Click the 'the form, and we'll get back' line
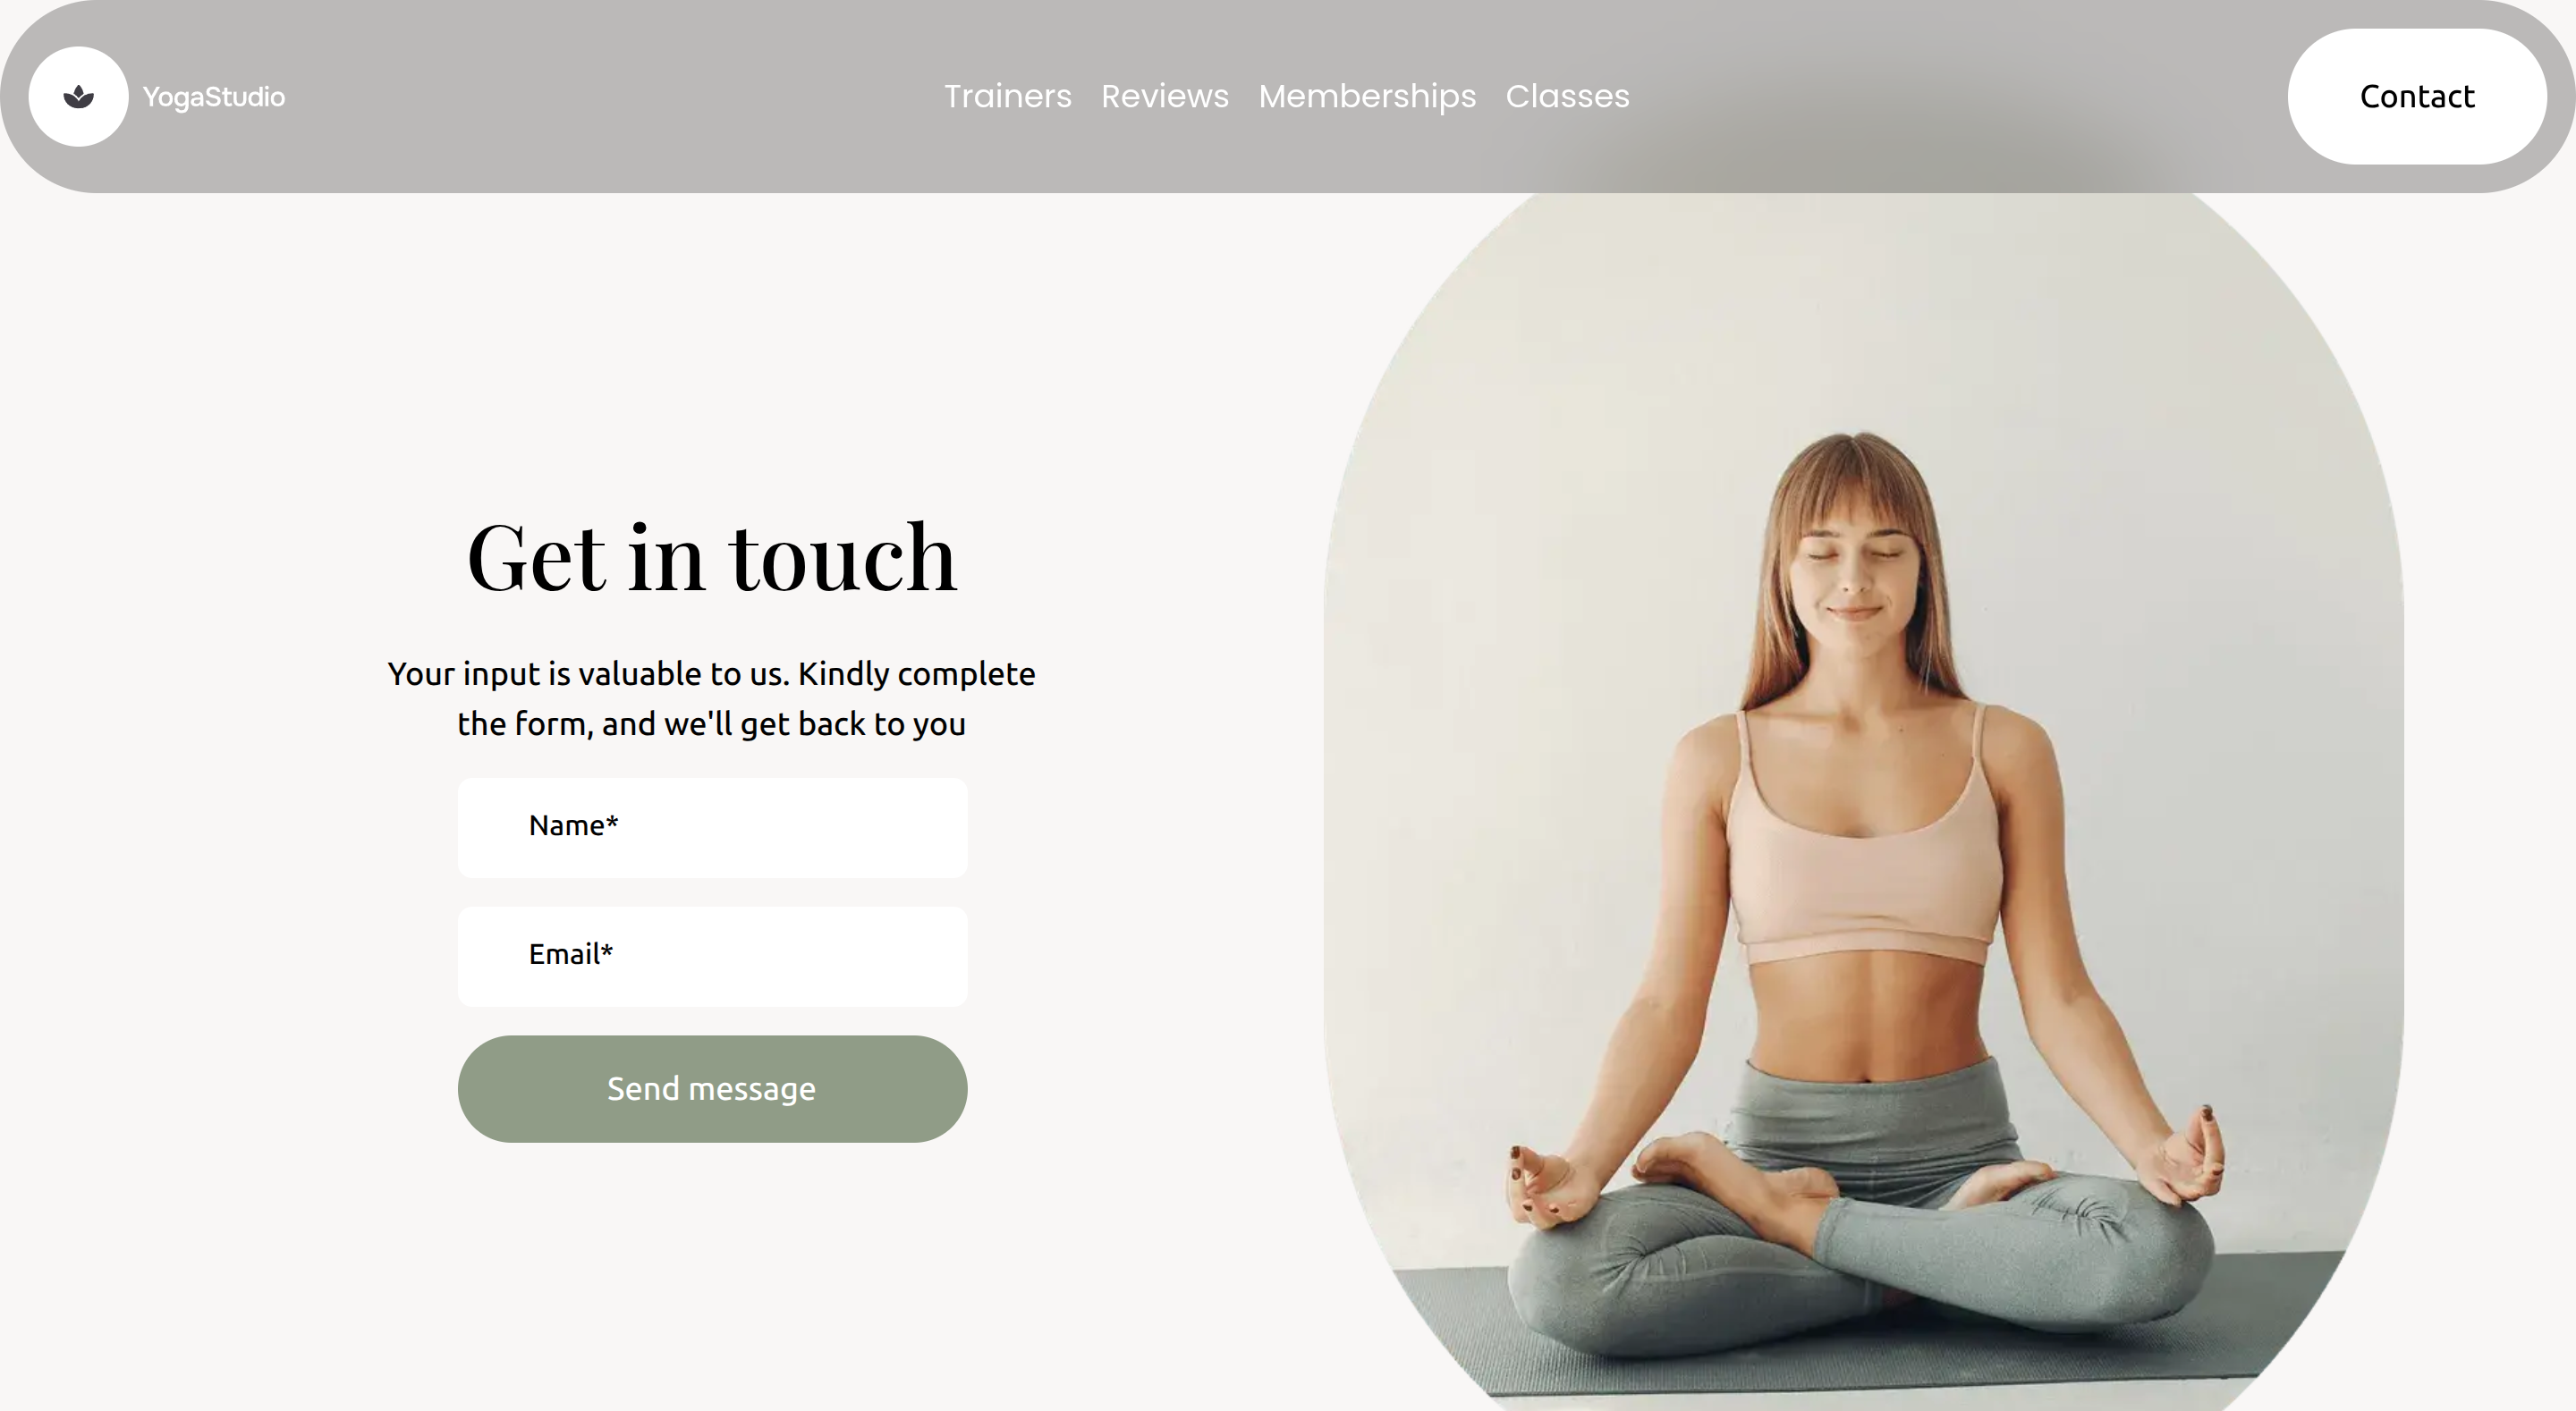Screen dimensions: 2576x1411 pos(712,724)
